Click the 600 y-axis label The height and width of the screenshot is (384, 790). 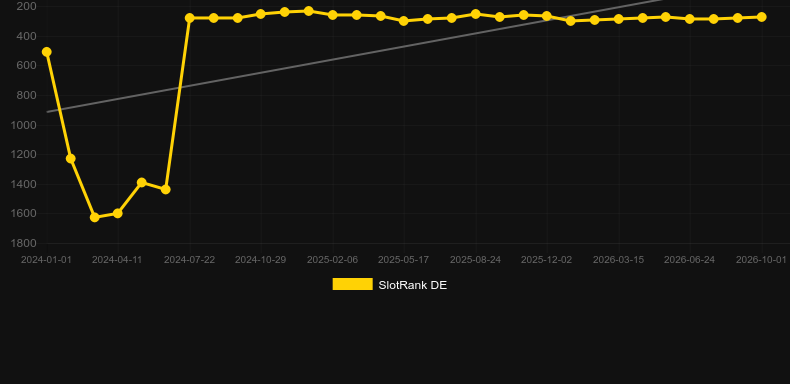[27, 66]
